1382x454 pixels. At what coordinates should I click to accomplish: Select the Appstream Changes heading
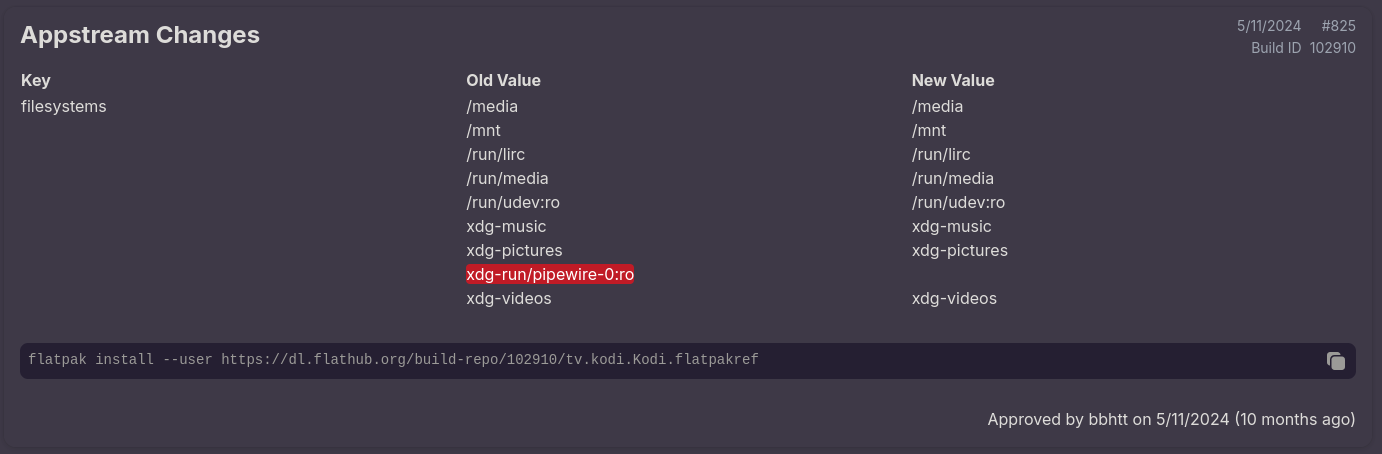tap(140, 35)
